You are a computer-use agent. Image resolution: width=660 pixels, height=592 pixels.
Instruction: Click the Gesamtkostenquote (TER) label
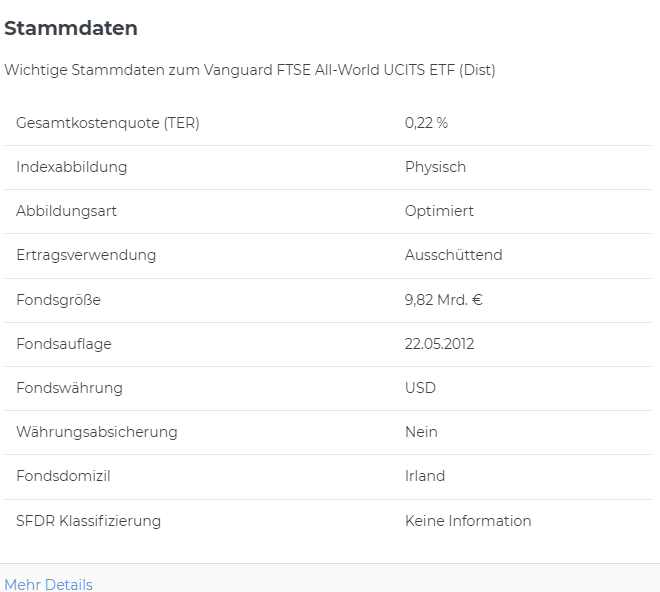tap(108, 123)
